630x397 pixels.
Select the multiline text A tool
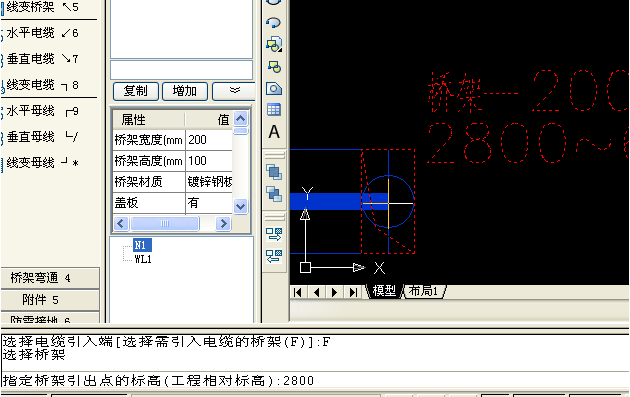click(x=274, y=131)
